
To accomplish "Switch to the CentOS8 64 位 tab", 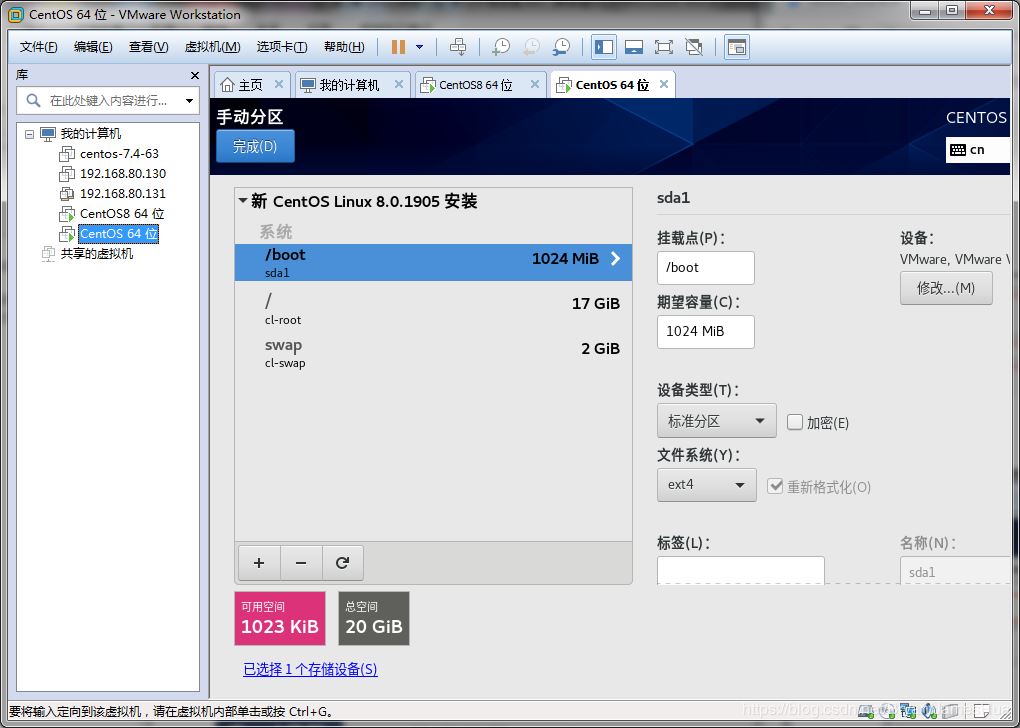I will 475,85.
